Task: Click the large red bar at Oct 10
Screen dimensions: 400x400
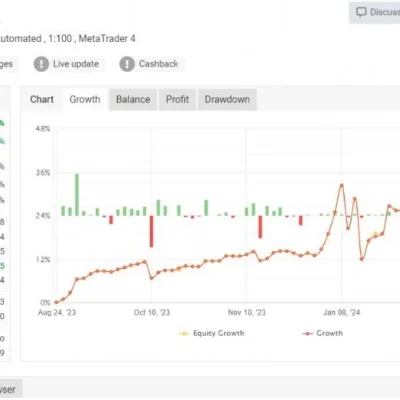Action: click(151, 231)
